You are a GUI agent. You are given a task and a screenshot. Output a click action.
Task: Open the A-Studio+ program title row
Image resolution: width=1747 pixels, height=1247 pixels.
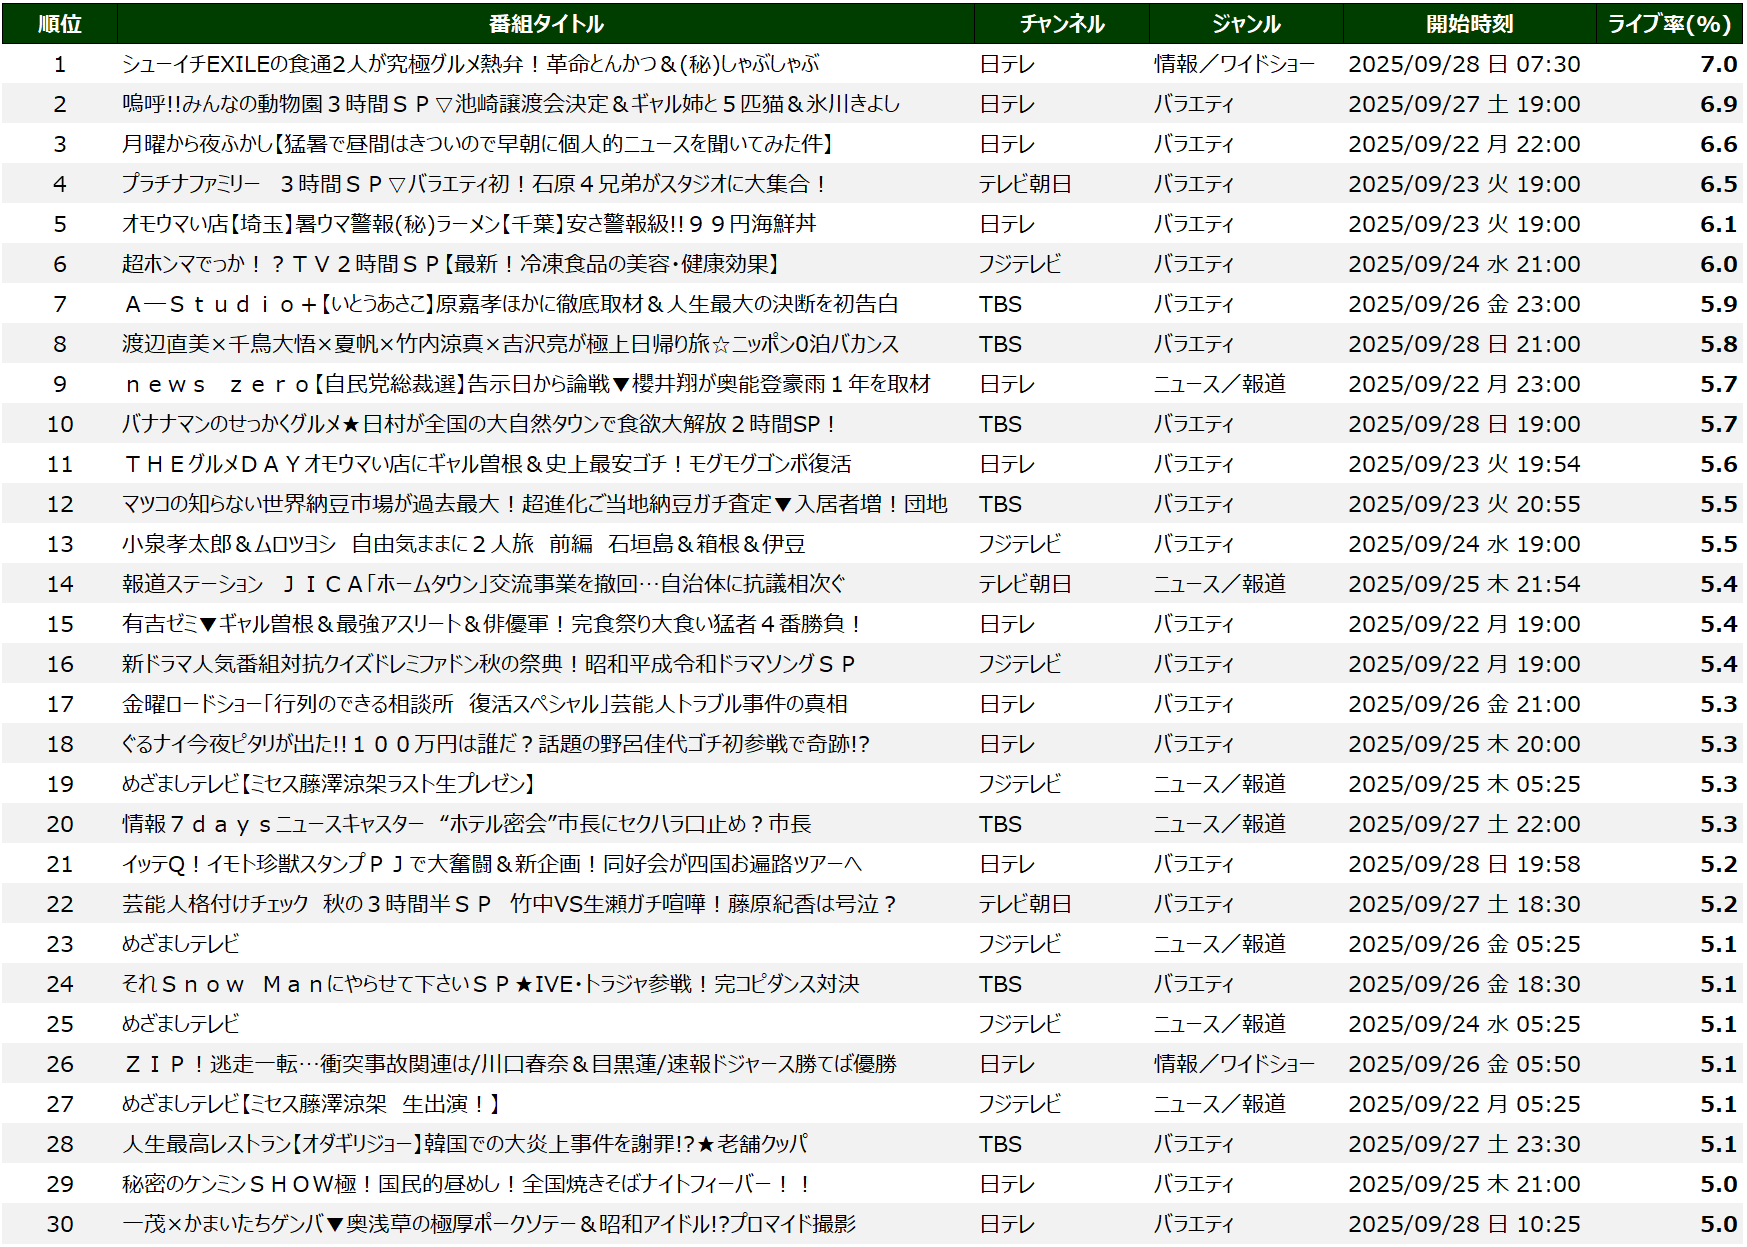[x=510, y=304]
